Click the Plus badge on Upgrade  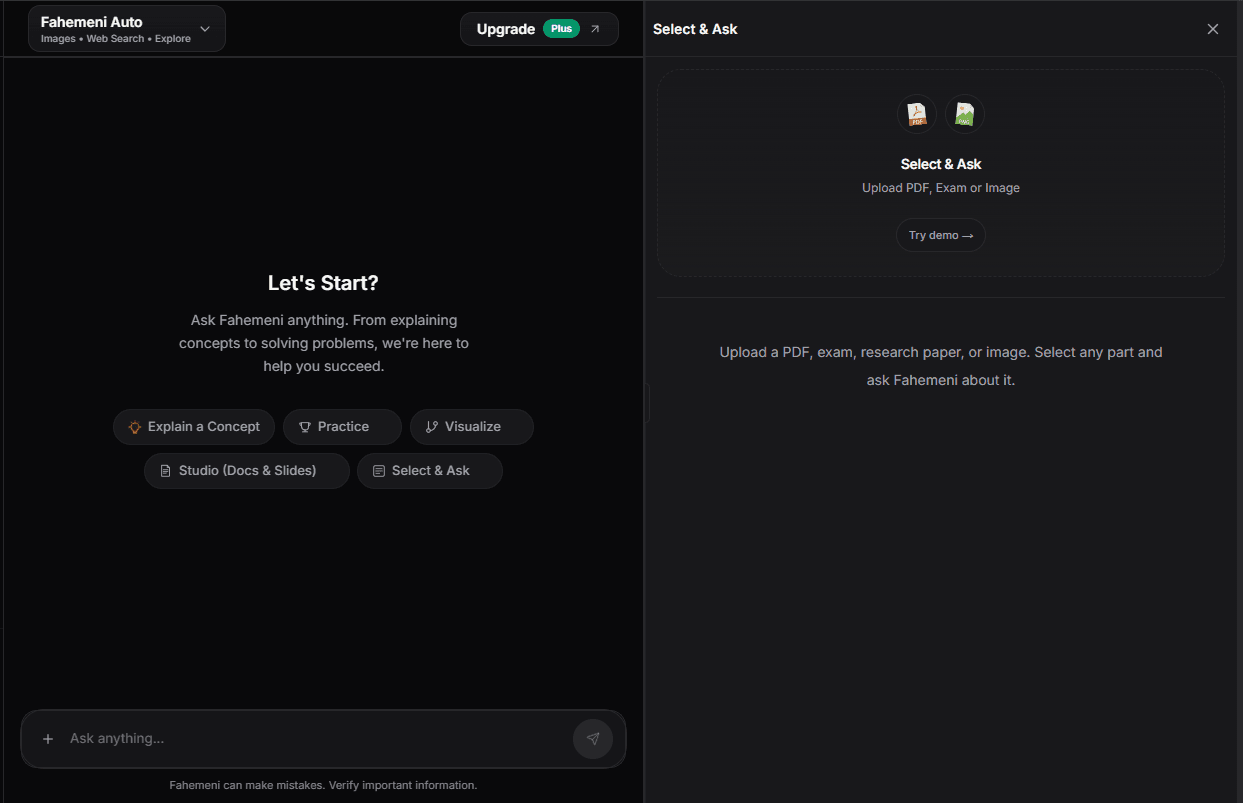561,29
